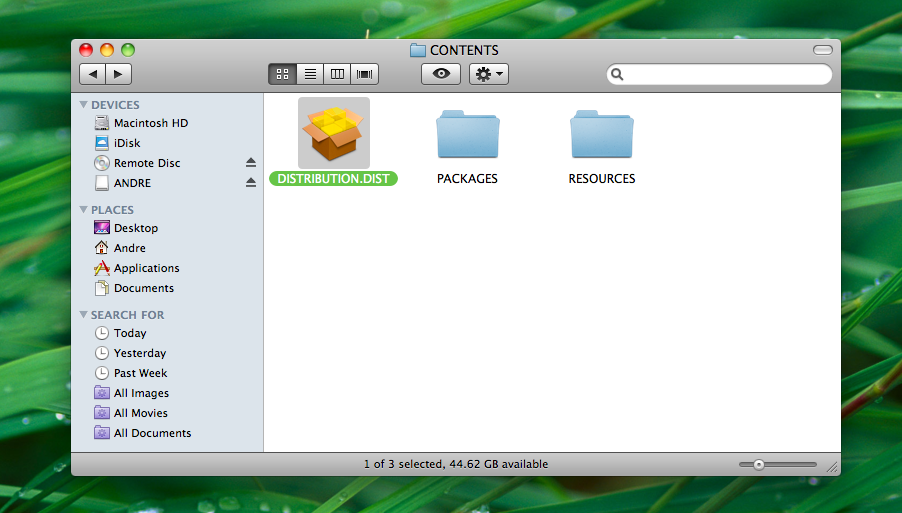Image resolution: width=902 pixels, height=513 pixels.
Task: Open the All Images smart folder icon
Action: 102,393
